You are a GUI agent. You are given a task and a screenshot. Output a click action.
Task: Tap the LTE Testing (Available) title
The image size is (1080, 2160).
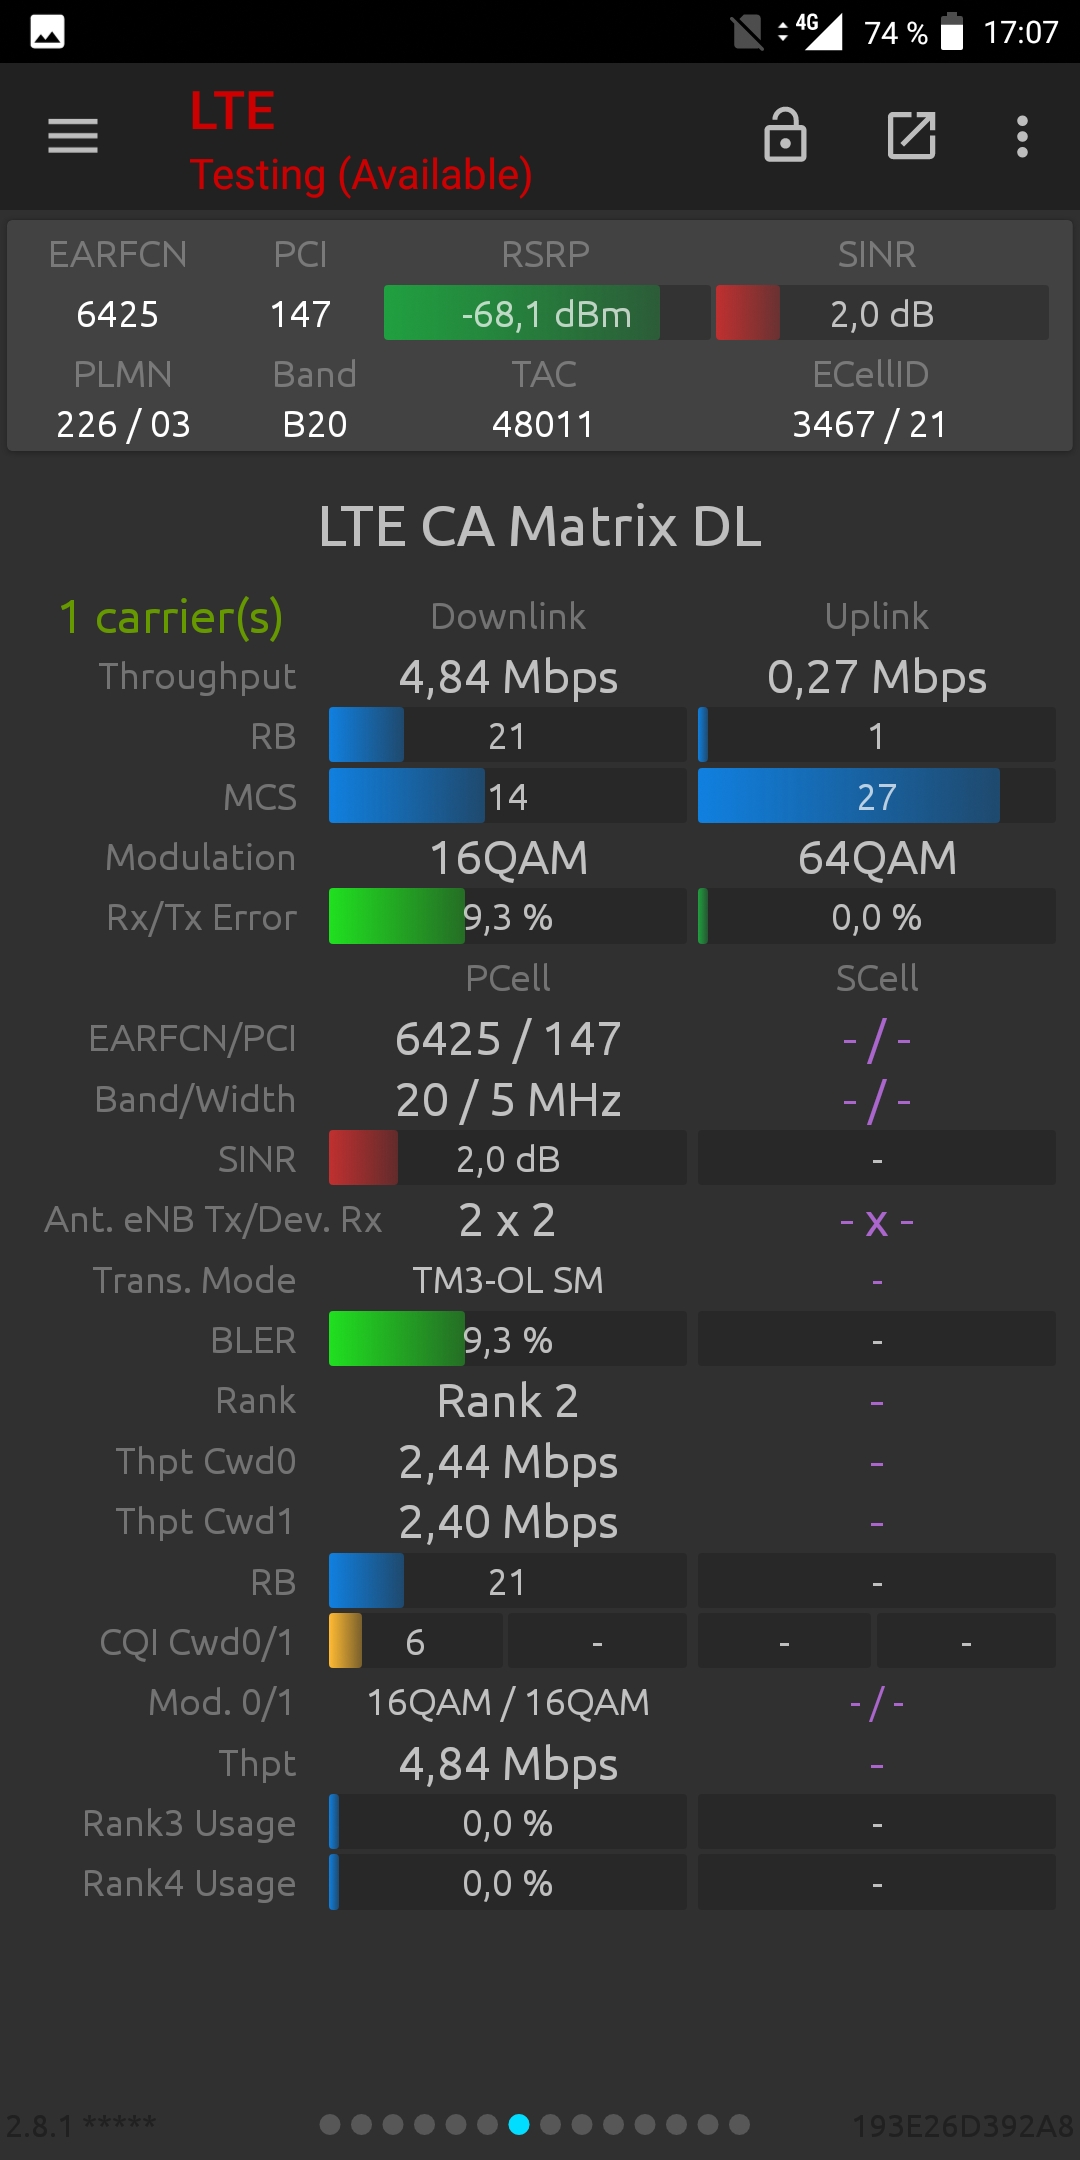tap(360, 141)
